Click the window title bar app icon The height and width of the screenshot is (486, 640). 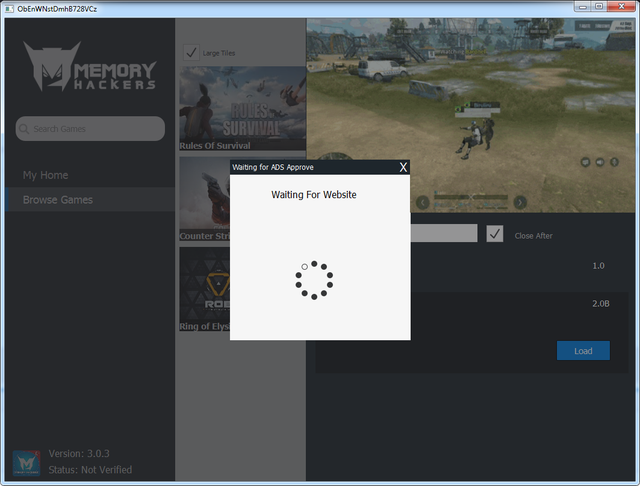9,9
